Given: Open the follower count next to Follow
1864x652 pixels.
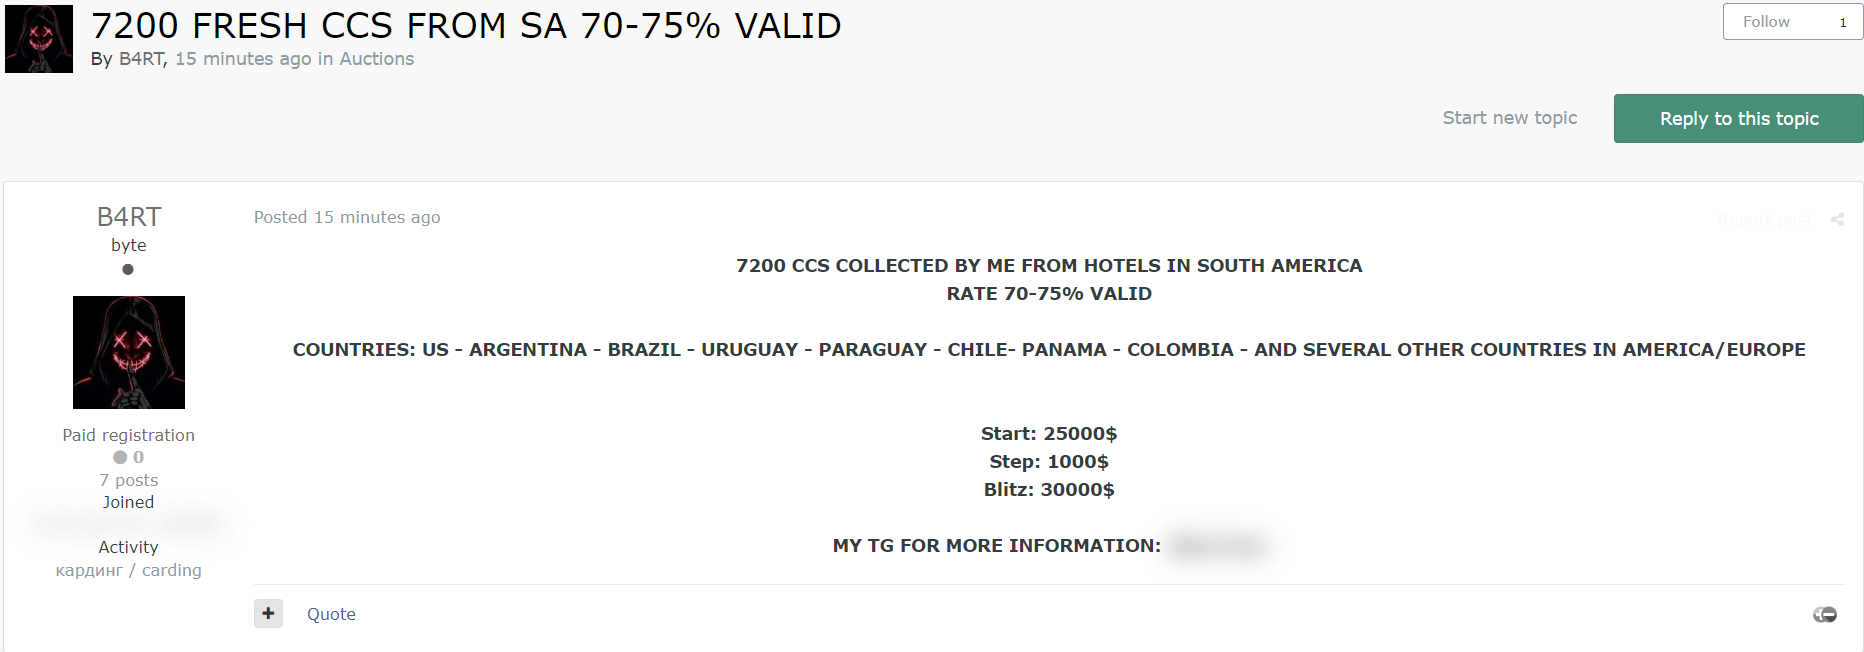Looking at the screenshot, I should point(1842,22).
